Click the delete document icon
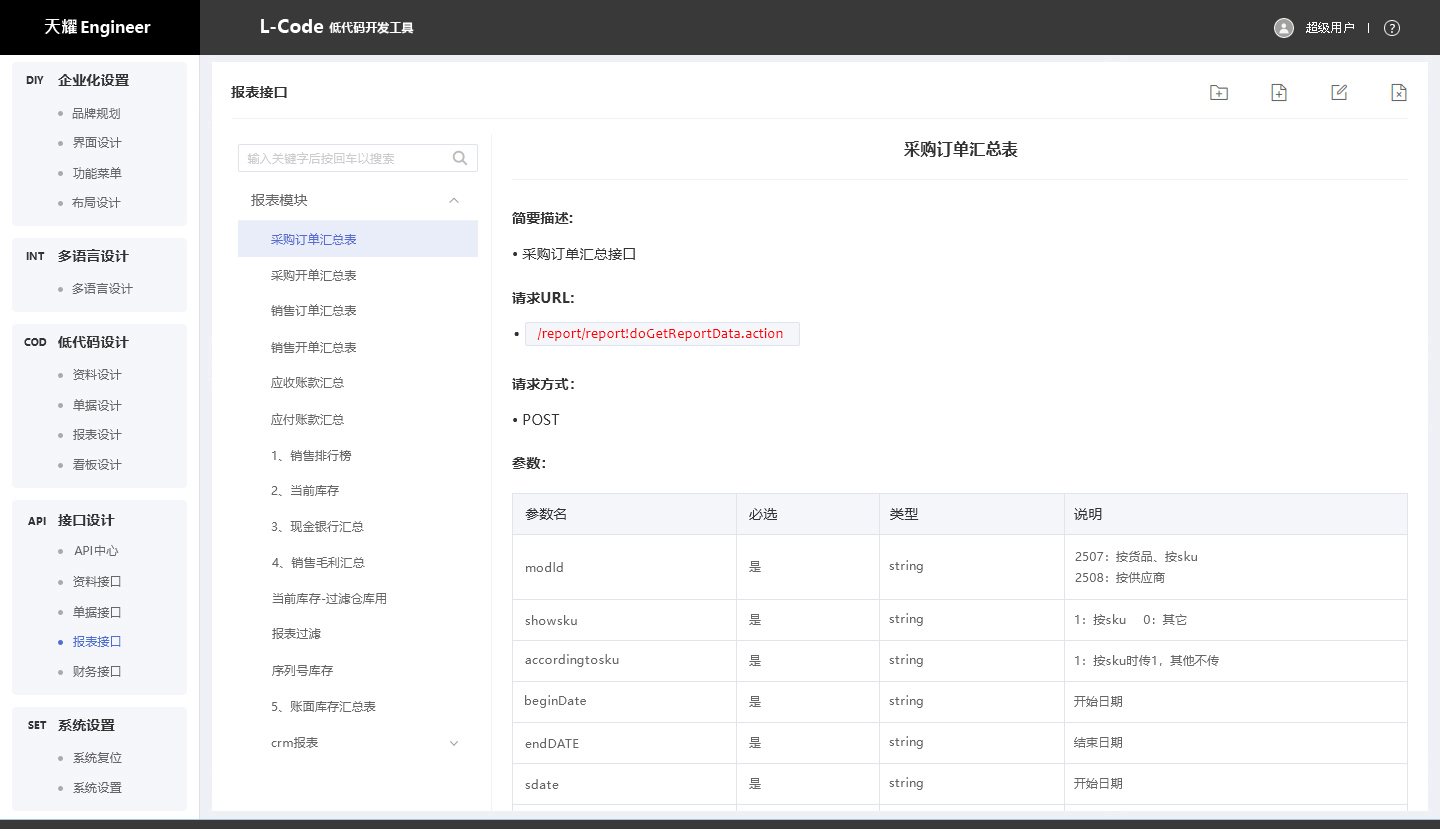Screen dimensions: 1440x829 pos(1399,93)
